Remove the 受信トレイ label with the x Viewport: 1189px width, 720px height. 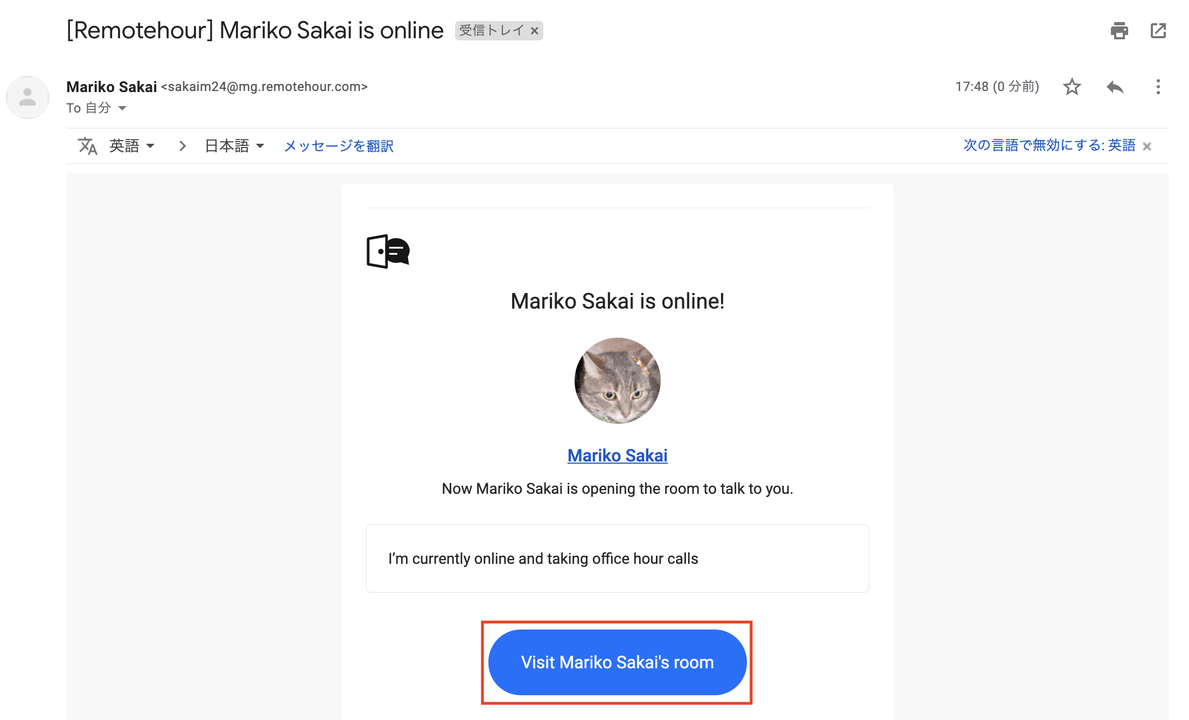click(x=535, y=31)
